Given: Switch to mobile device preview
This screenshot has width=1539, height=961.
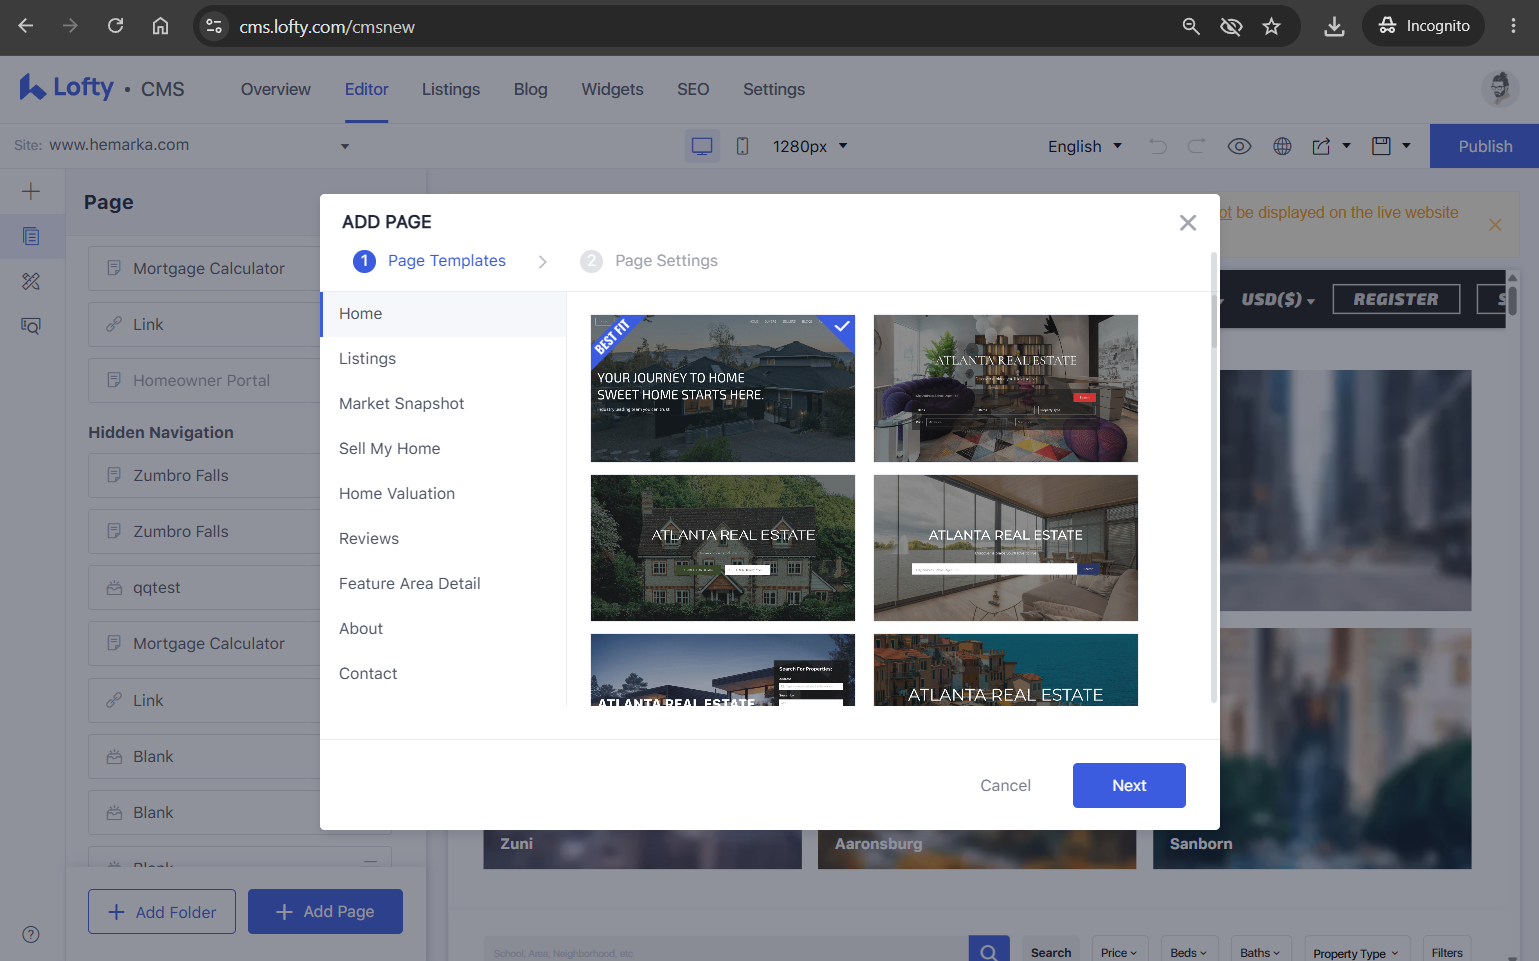Looking at the screenshot, I should pos(742,146).
